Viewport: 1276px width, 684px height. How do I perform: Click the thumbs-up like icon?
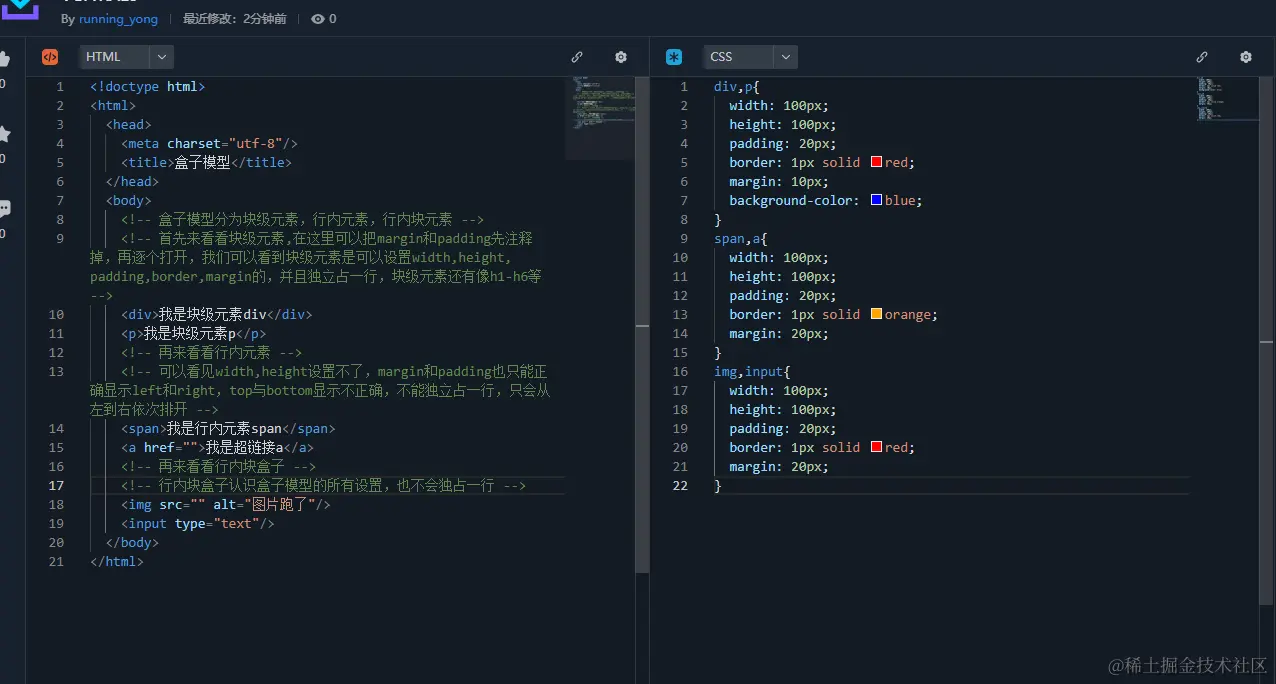(x=4, y=59)
